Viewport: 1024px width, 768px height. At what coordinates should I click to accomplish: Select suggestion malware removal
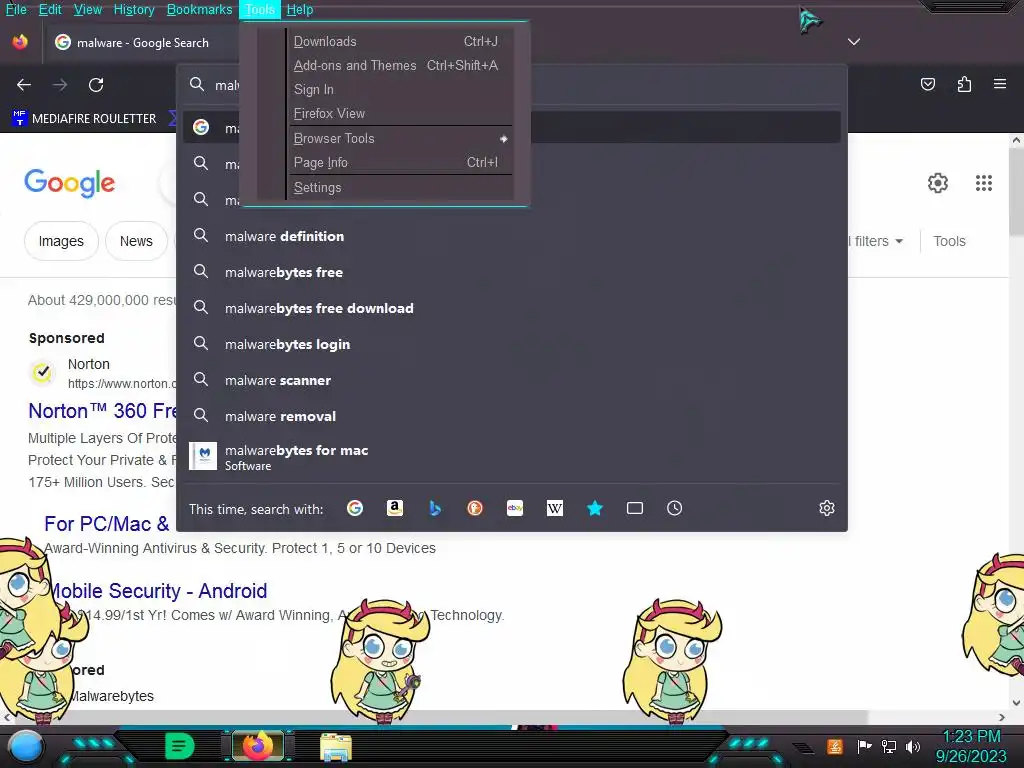pyautogui.click(x=512, y=415)
